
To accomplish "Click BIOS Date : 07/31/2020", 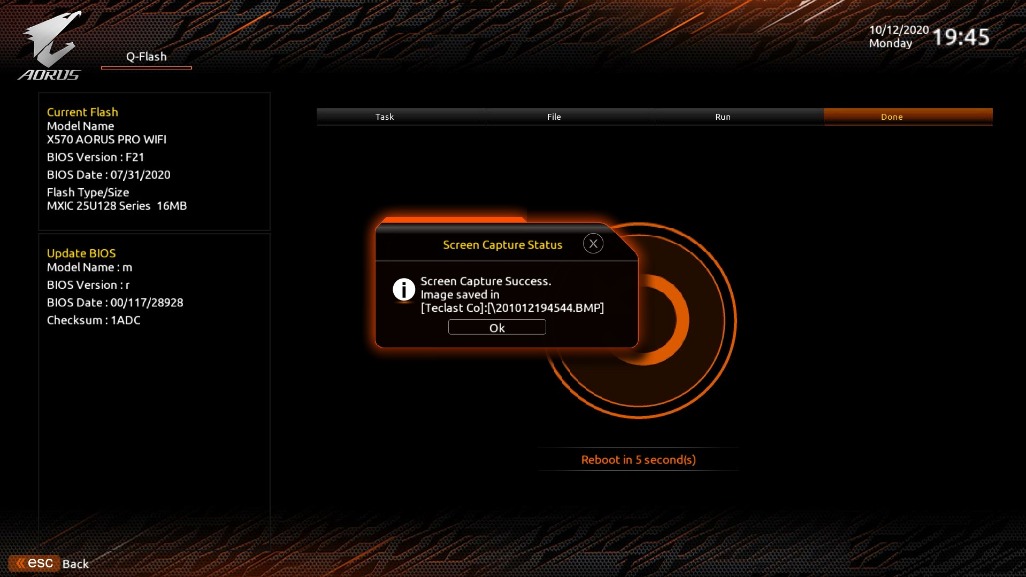I will click(109, 175).
